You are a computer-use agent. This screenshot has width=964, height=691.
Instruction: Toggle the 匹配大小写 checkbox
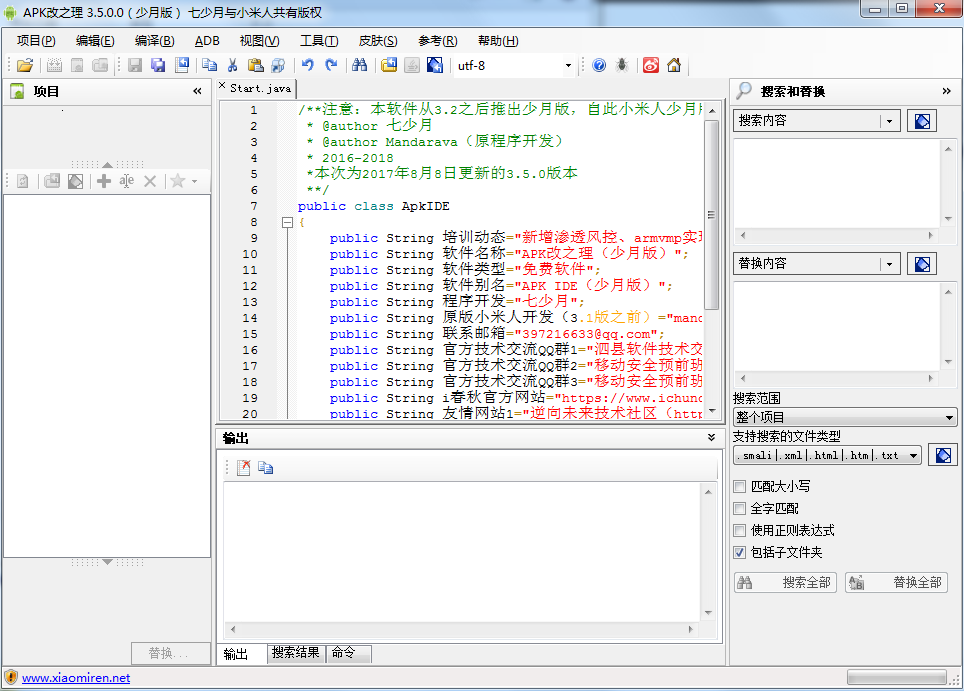pos(740,487)
